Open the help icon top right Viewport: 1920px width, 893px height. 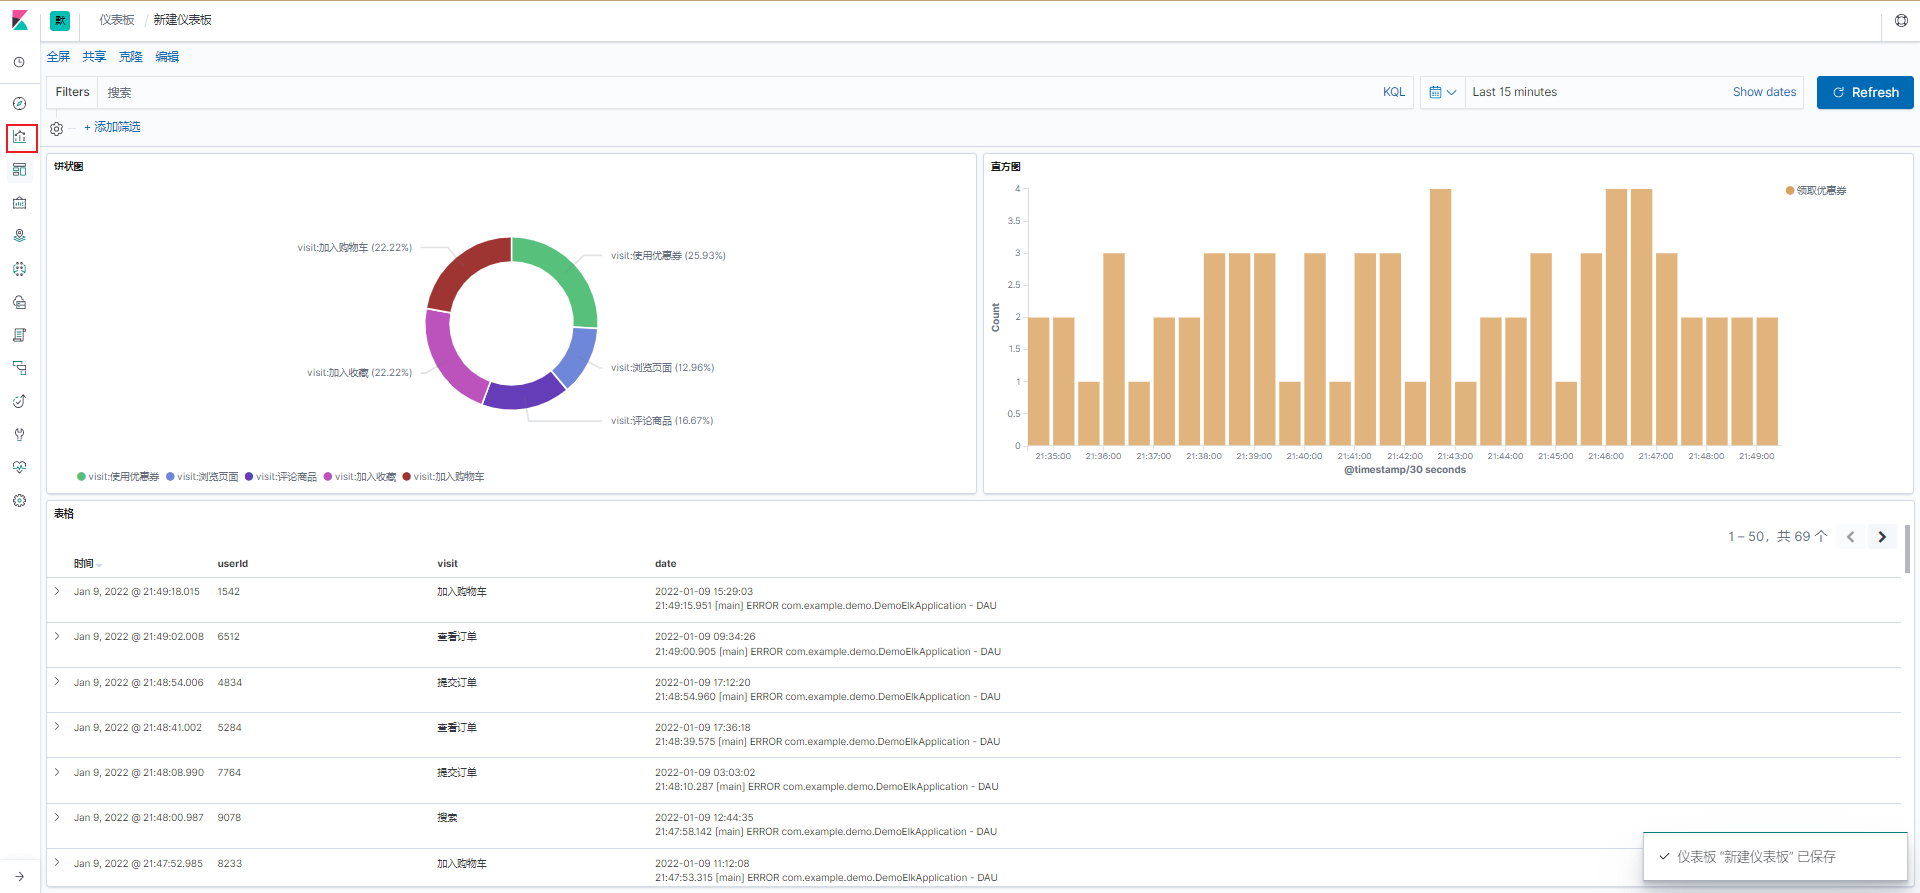coord(1901,20)
